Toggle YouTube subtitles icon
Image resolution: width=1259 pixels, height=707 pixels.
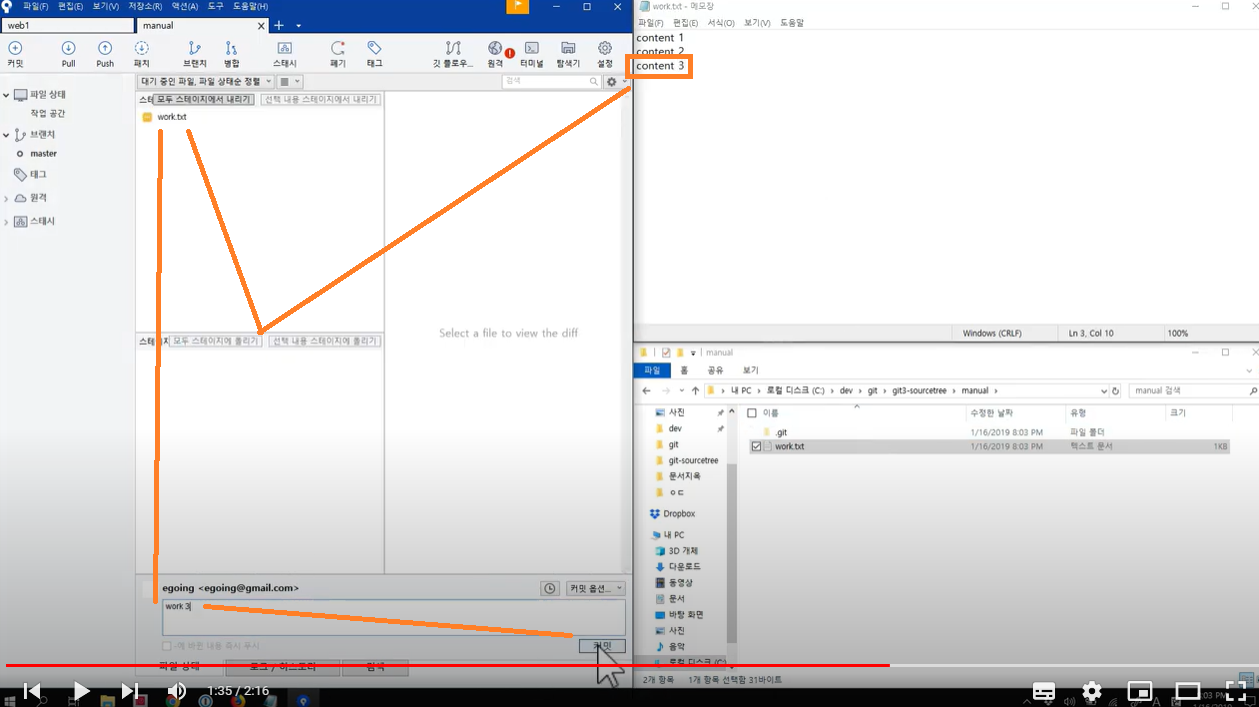click(1044, 691)
